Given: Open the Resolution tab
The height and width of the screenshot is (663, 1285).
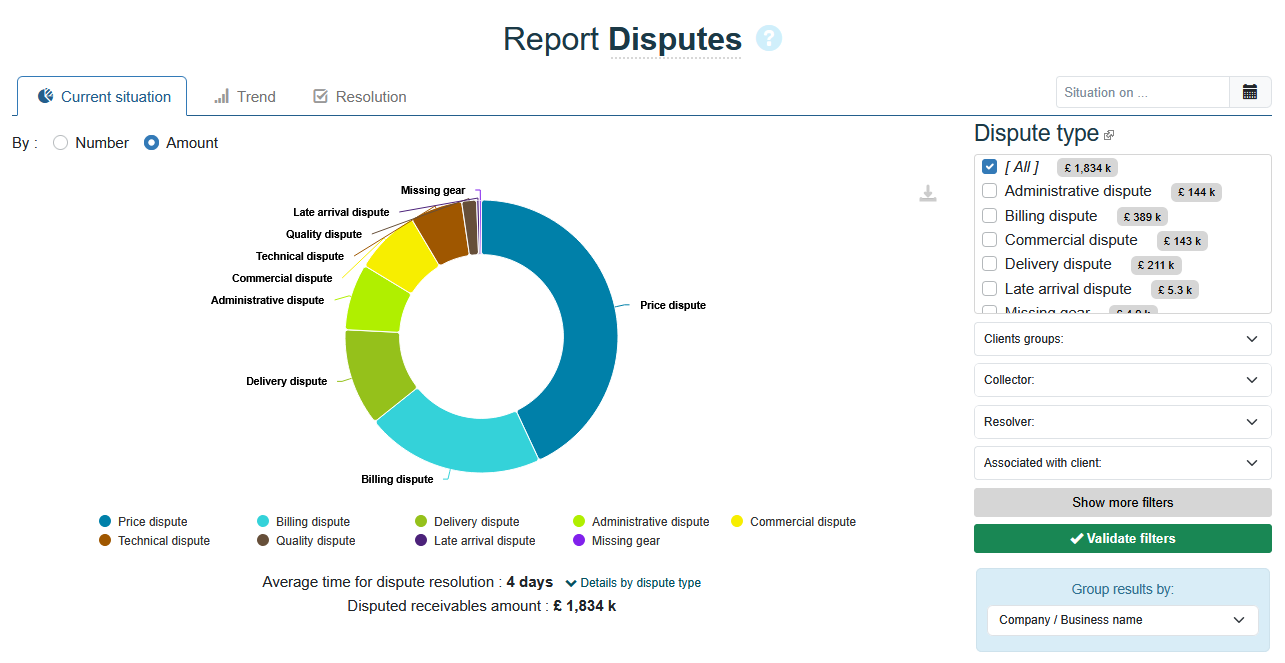Looking at the screenshot, I should tap(360, 97).
